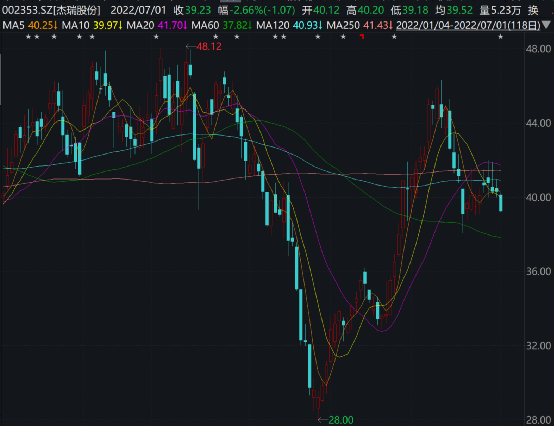Open the date range dropdown triangle

[x=546, y=25]
